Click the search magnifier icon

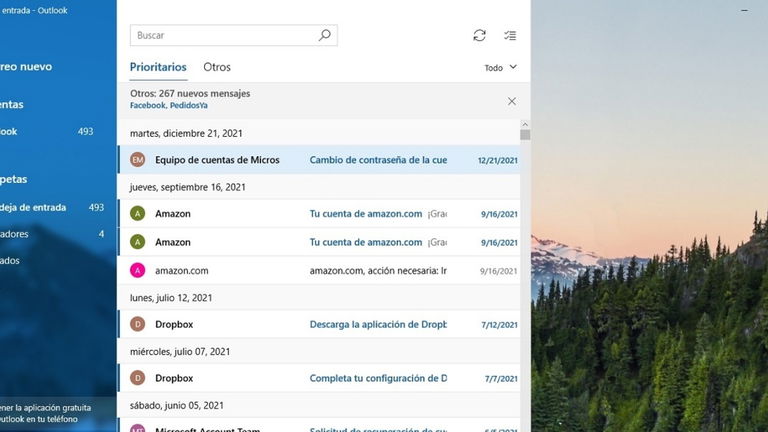[x=325, y=35]
